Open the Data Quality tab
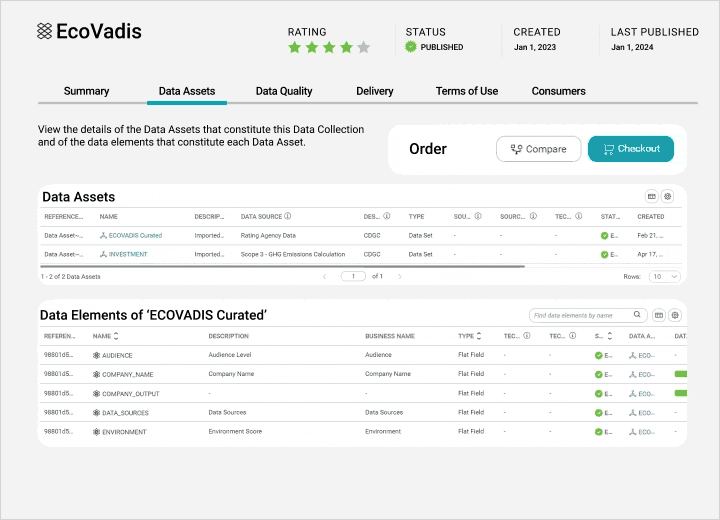This screenshot has height=520, width=720. [x=284, y=91]
